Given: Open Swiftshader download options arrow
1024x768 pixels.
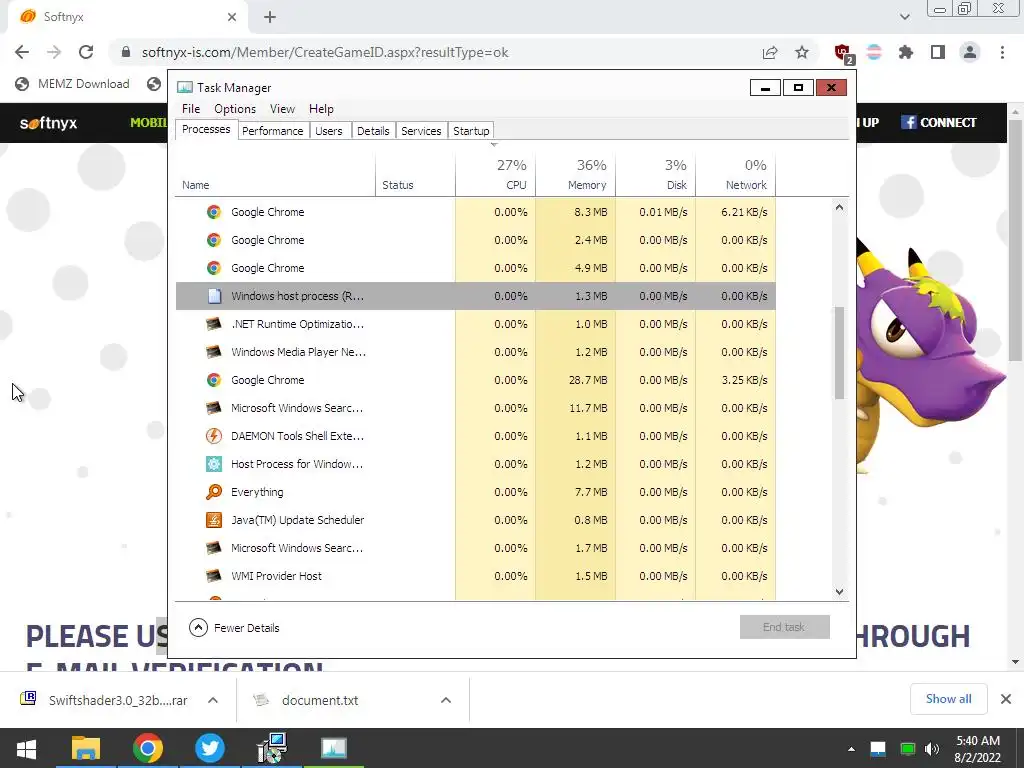Looking at the screenshot, I should [x=213, y=700].
